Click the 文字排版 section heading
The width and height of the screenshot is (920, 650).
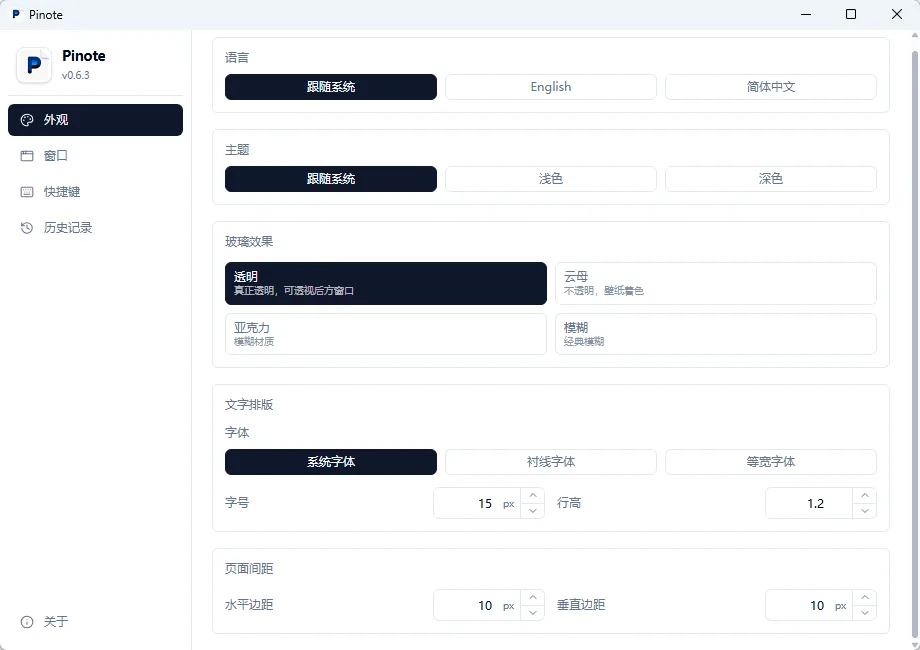[x=249, y=405]
